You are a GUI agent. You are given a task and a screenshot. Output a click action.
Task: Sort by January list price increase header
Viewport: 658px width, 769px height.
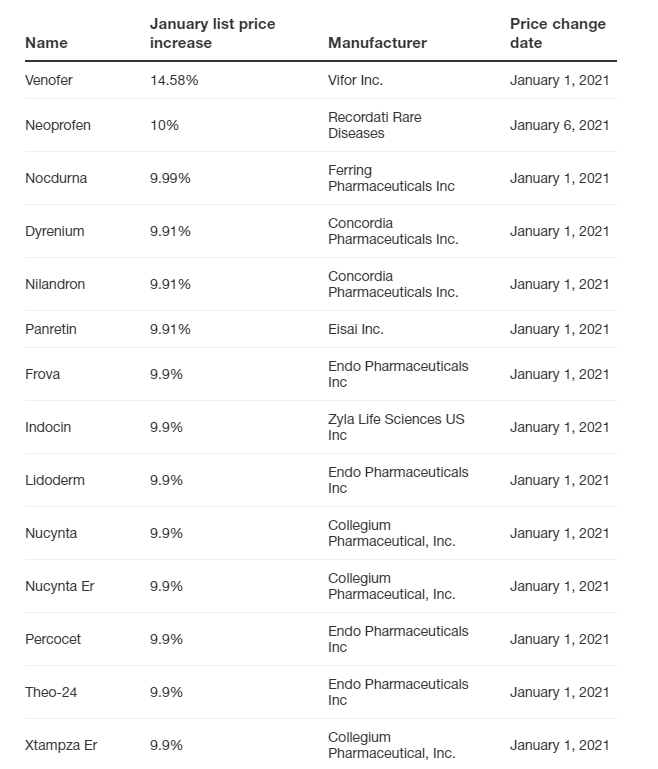[212, 33]
